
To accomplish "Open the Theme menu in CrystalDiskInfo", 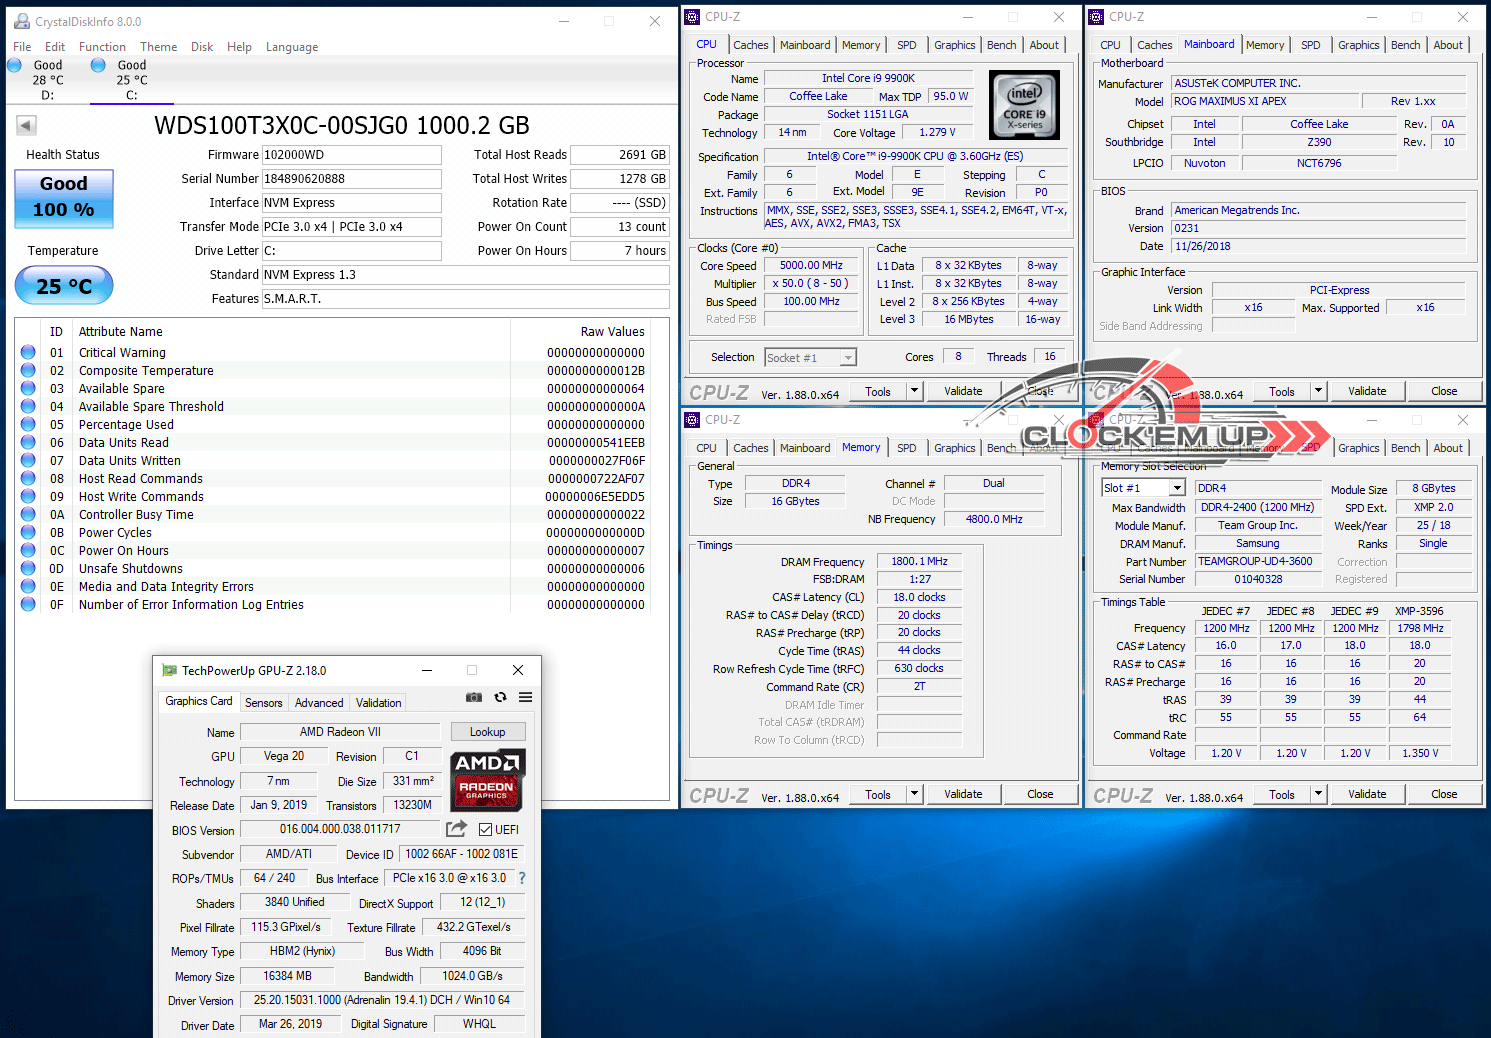I will [x=158, y=47].
